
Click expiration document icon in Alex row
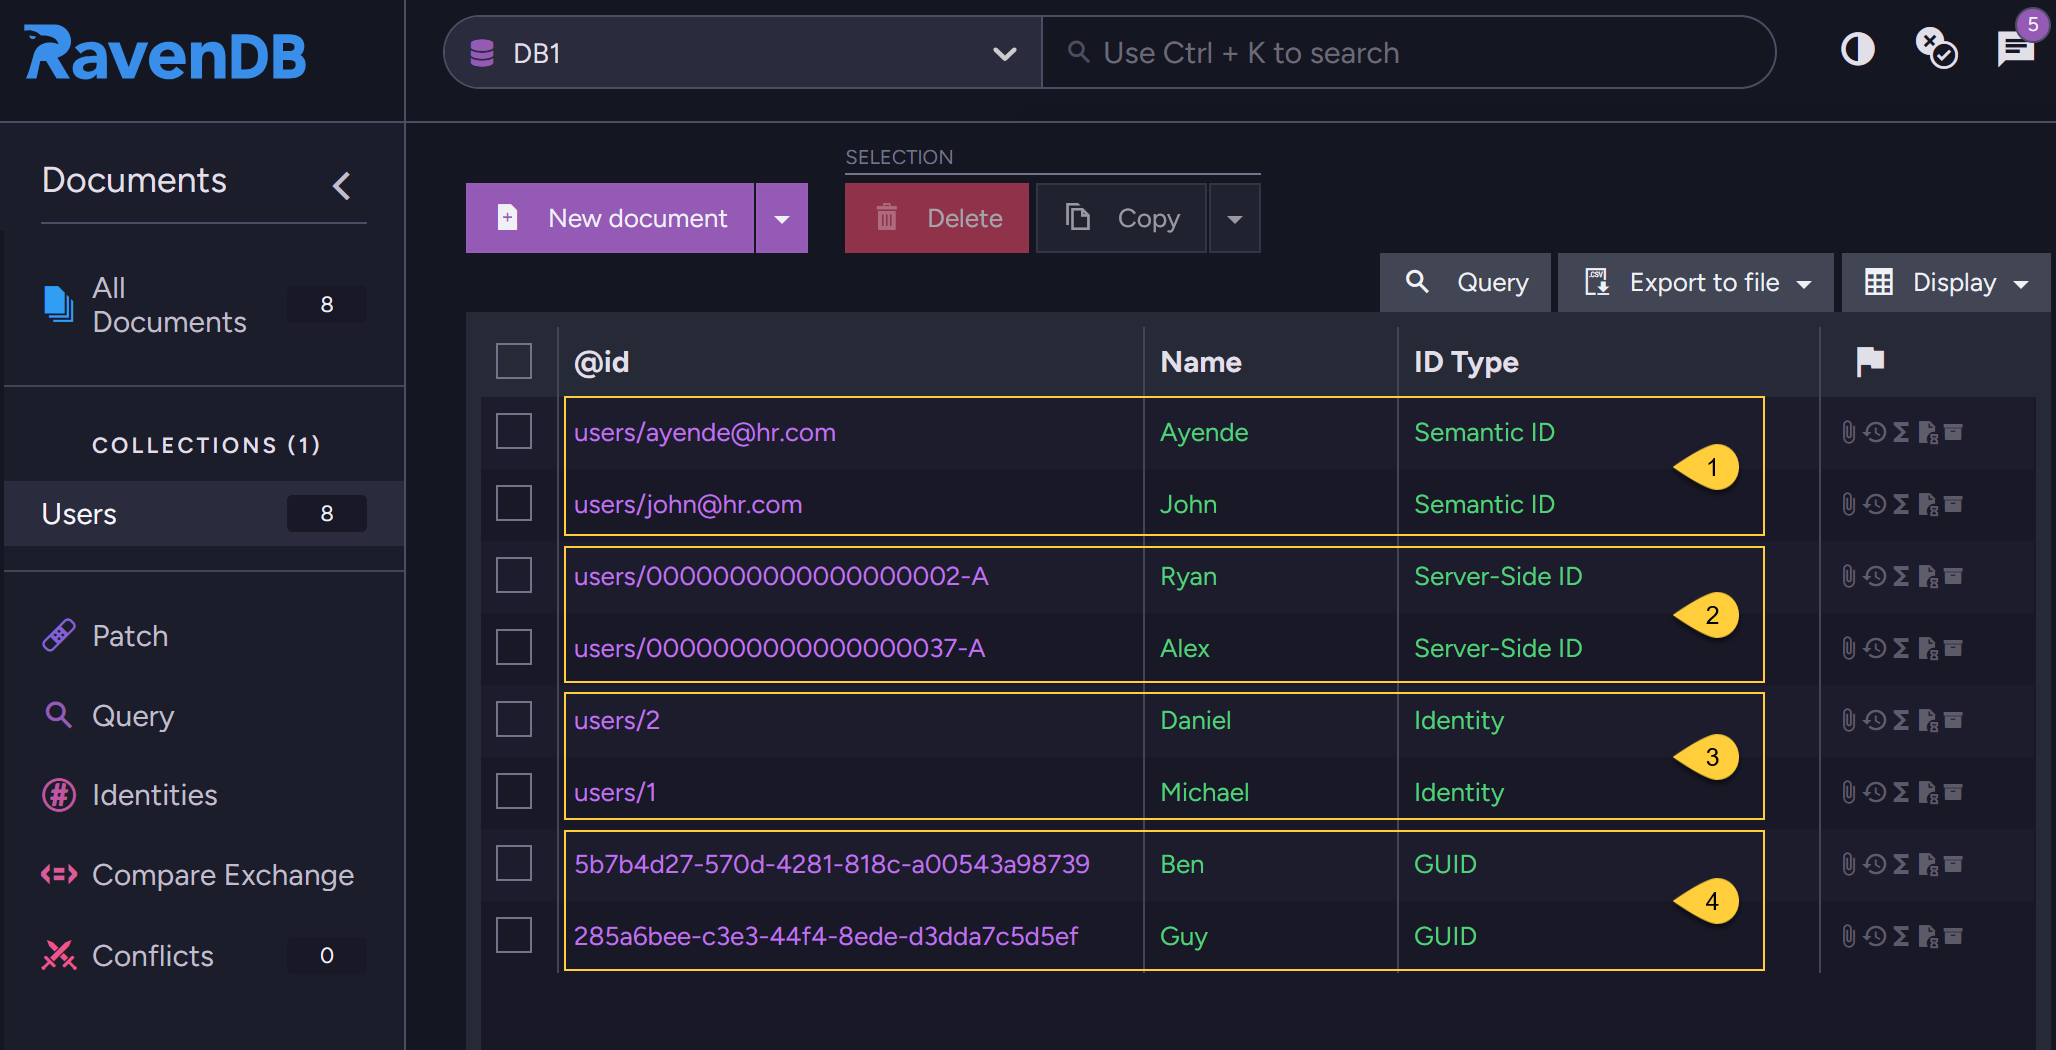pyautogui.click(x=1928, y=648)
